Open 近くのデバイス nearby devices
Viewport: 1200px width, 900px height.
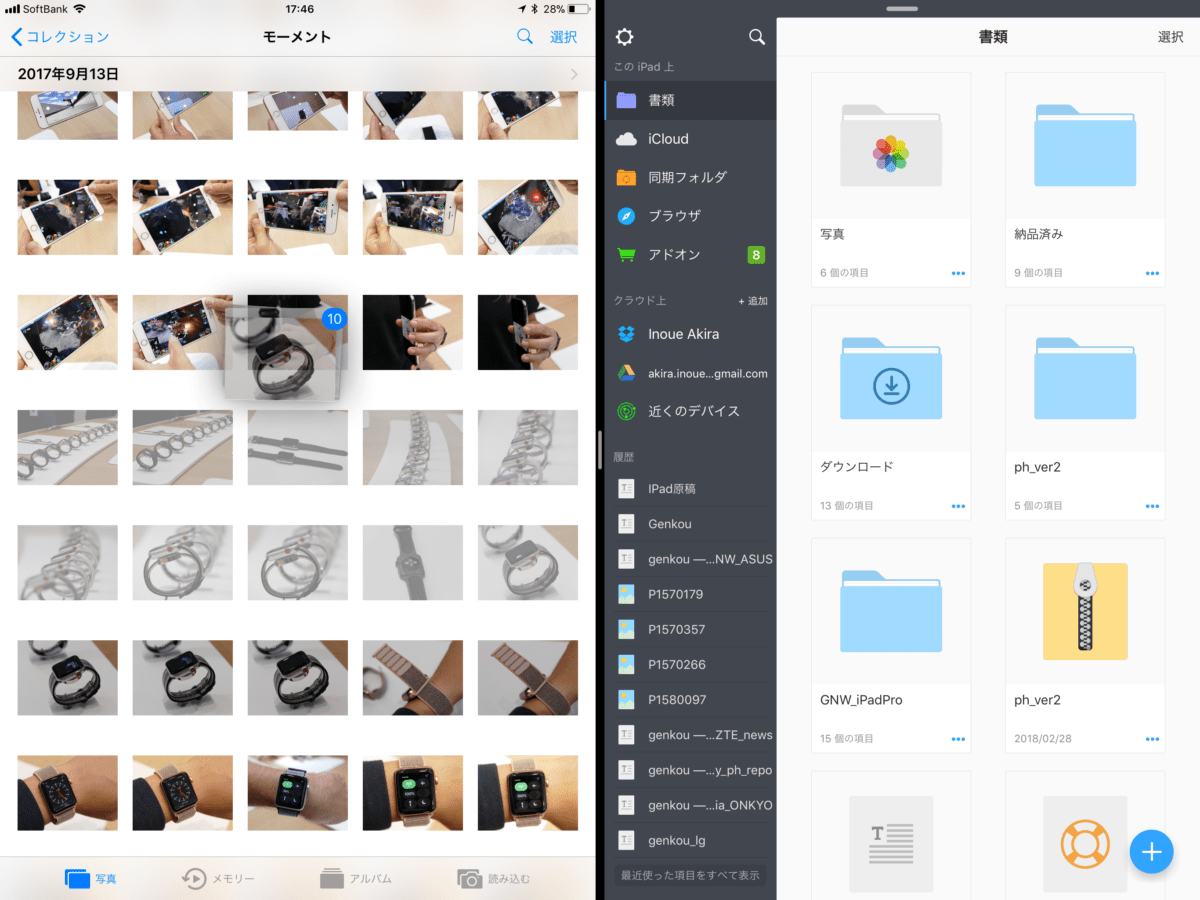click(690, 411)
